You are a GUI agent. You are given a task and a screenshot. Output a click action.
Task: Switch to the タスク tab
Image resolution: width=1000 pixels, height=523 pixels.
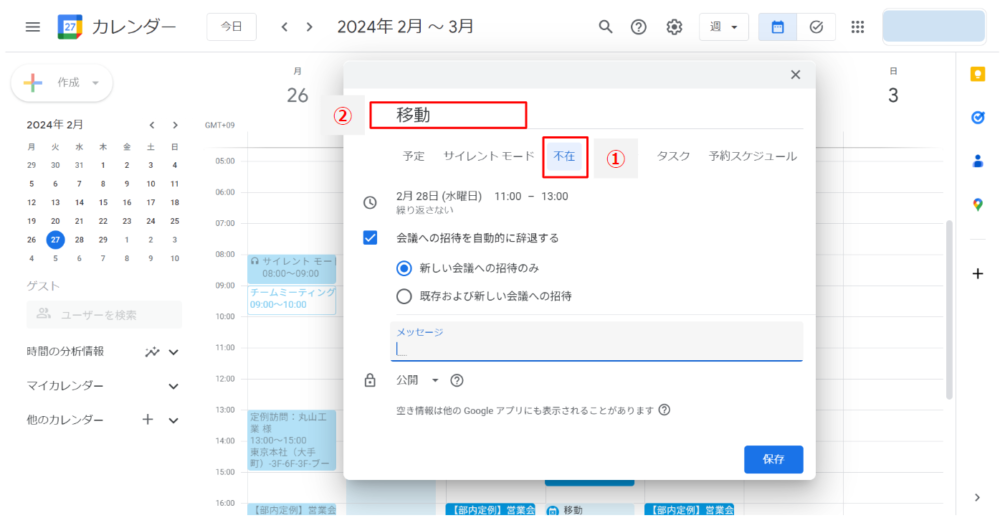[x=673, y=156]
